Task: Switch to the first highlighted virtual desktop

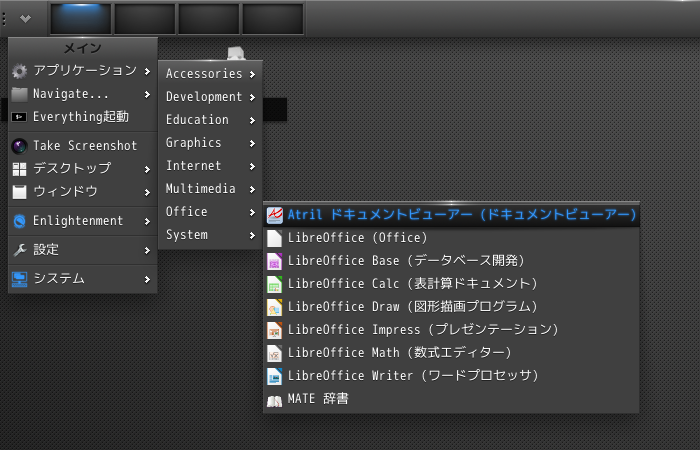Action: [81, 19]
